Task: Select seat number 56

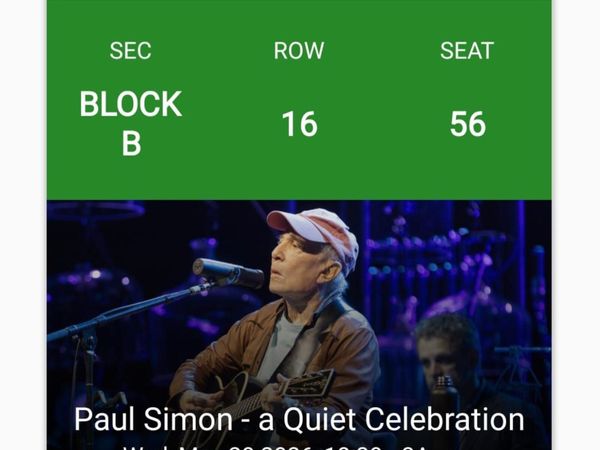Action: click(467, 124)
